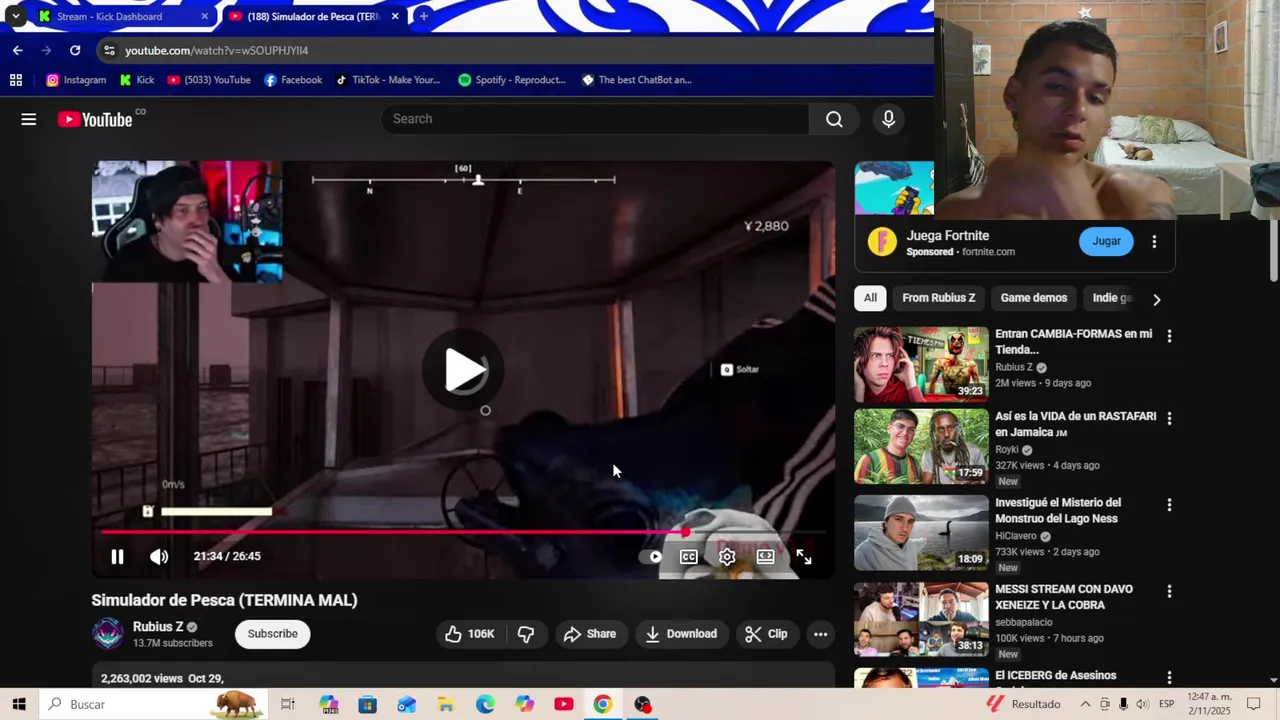Image resolution: width=1280 pixels, height=720 pixels.
Task: Switch to theater mode view
Action: point(765,557)
